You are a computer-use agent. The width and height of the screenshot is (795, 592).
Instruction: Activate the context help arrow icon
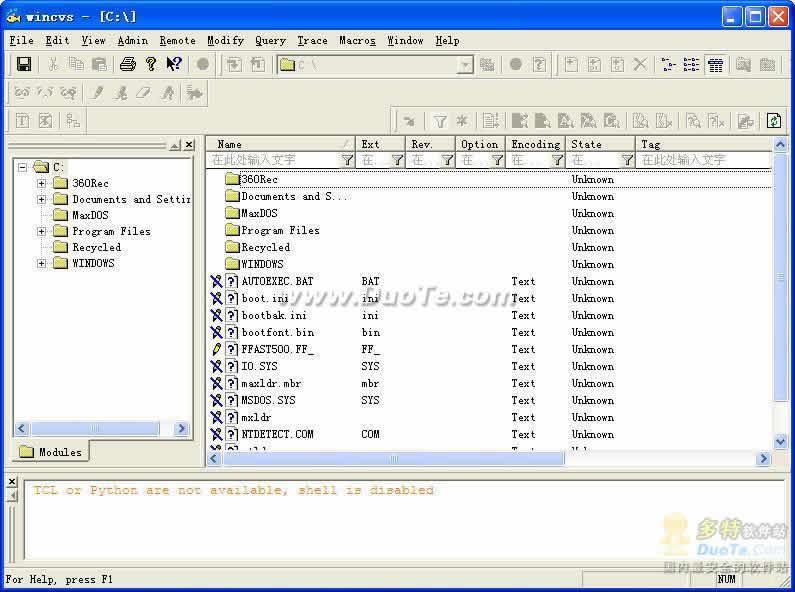click(174, 64)
